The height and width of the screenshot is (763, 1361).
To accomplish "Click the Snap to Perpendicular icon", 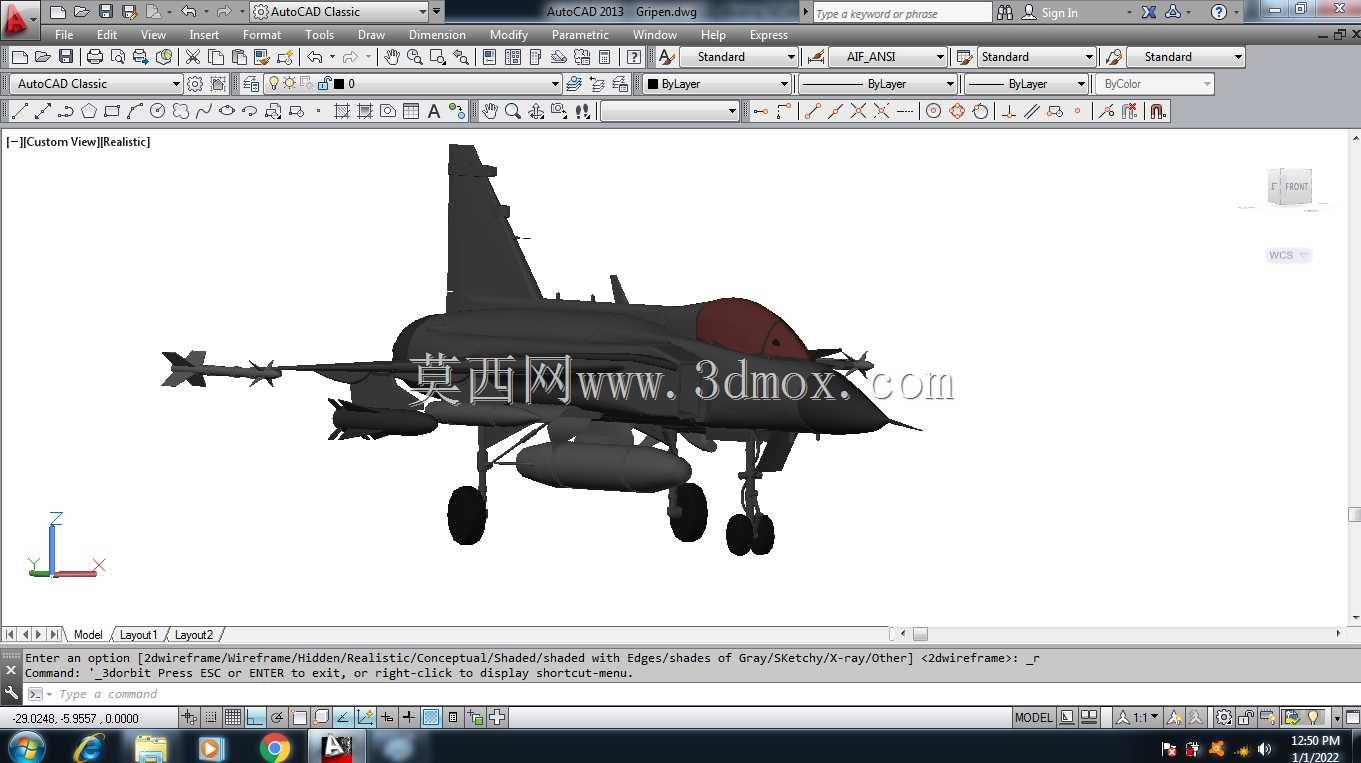I will pos(1008,111).
